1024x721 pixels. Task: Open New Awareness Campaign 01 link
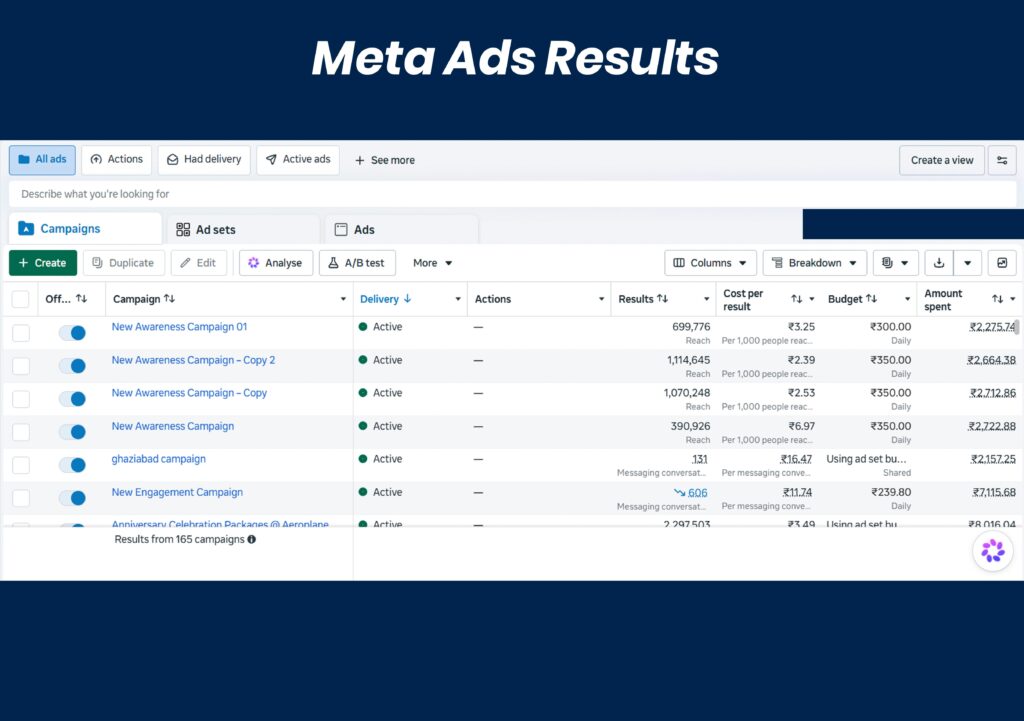pos(180,327)
